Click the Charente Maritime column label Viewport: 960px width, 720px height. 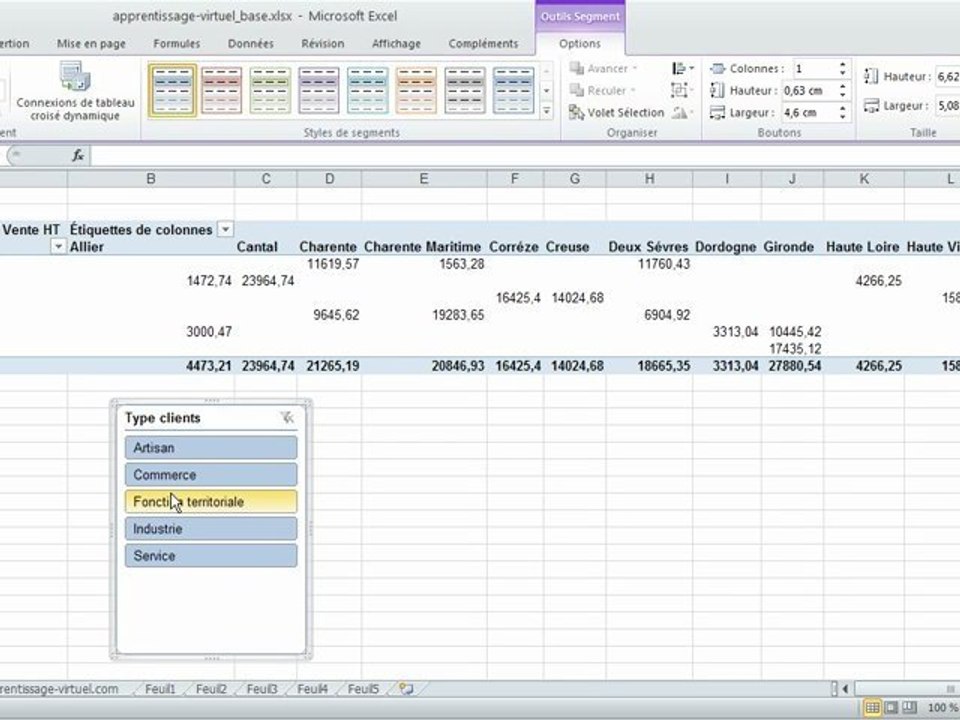click(x=422, y=247)
